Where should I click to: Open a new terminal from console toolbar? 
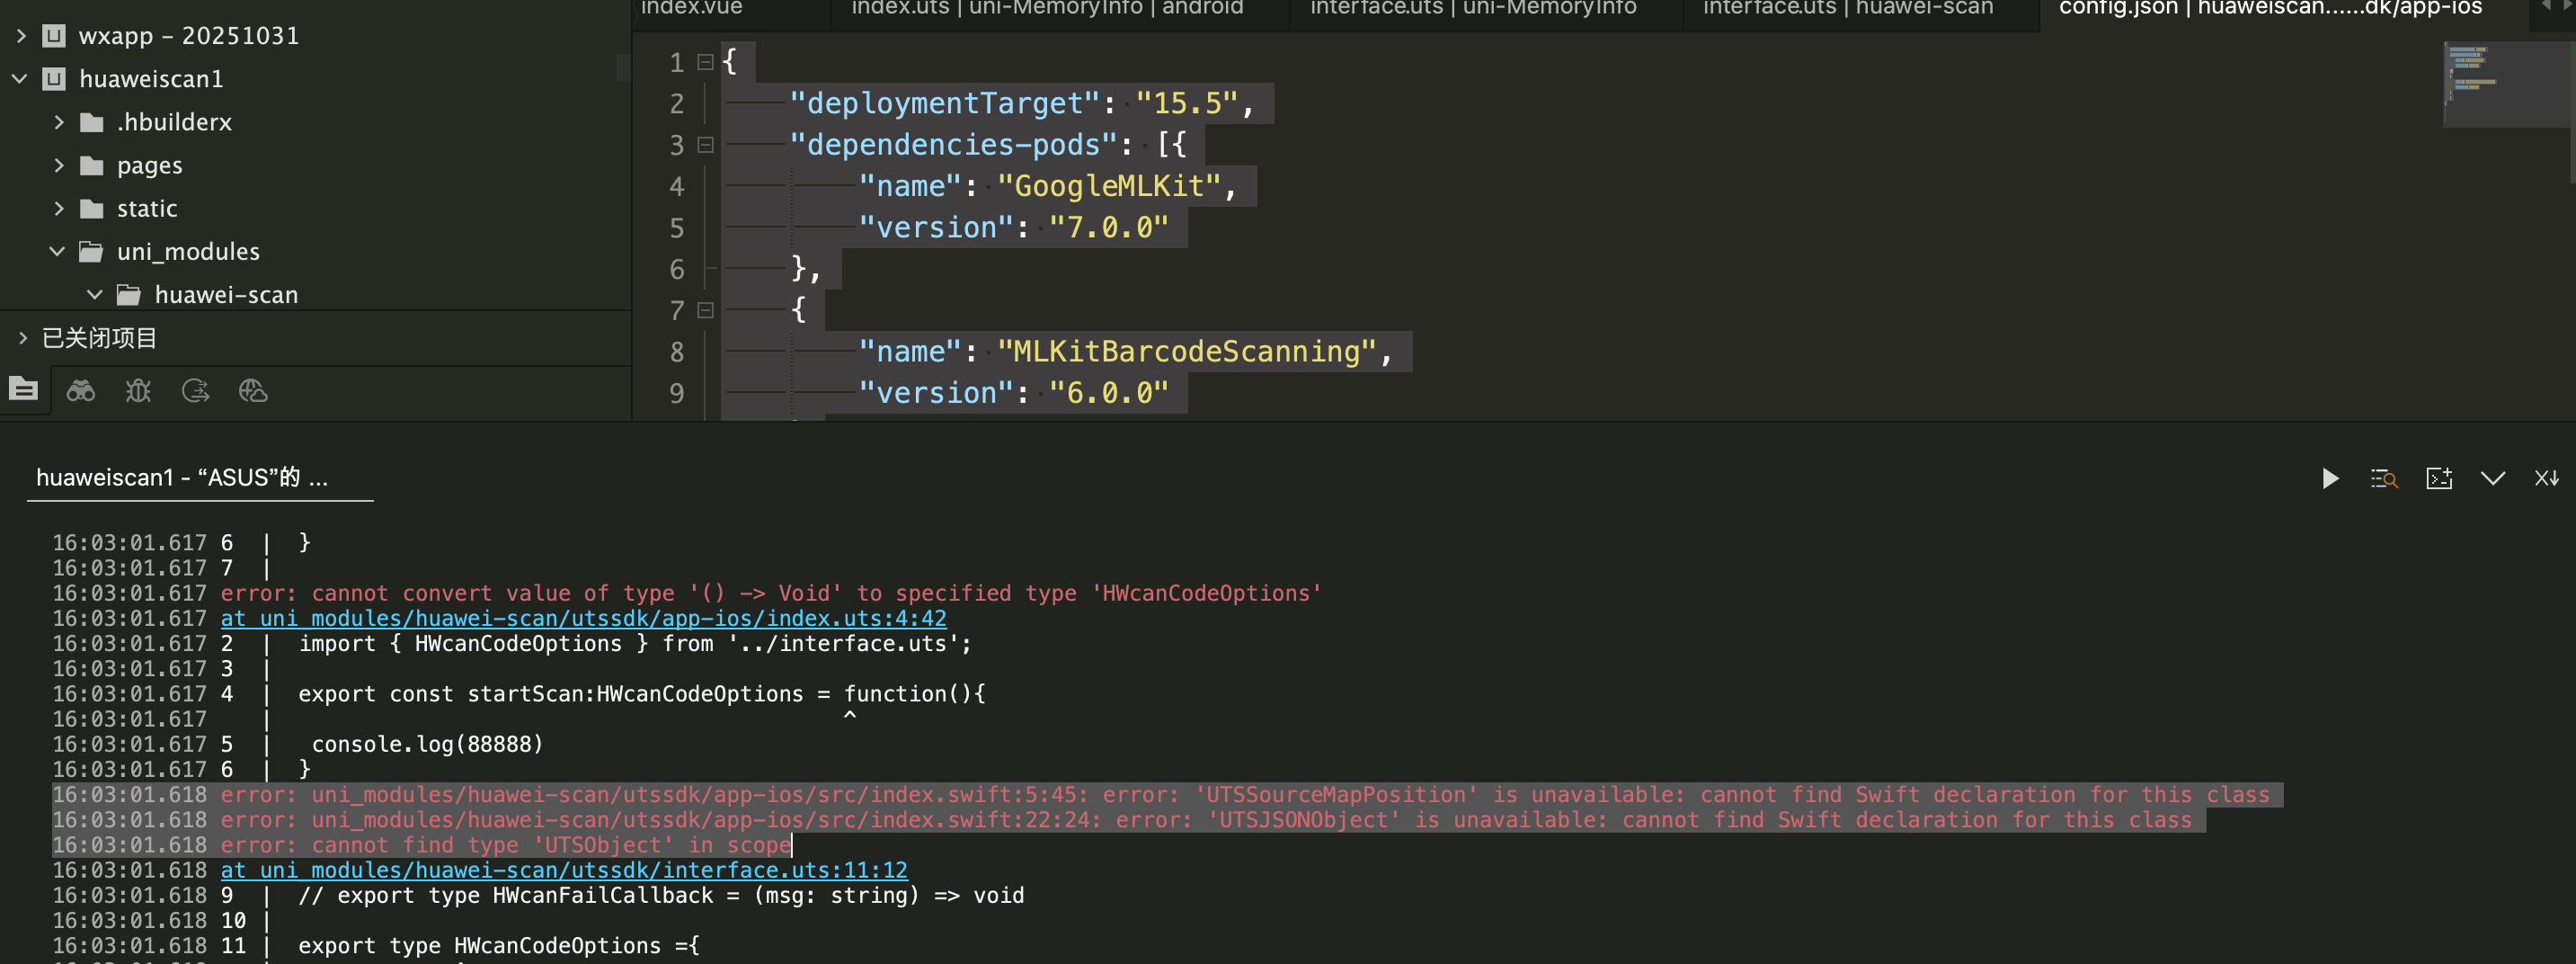tap(2439, 479)
